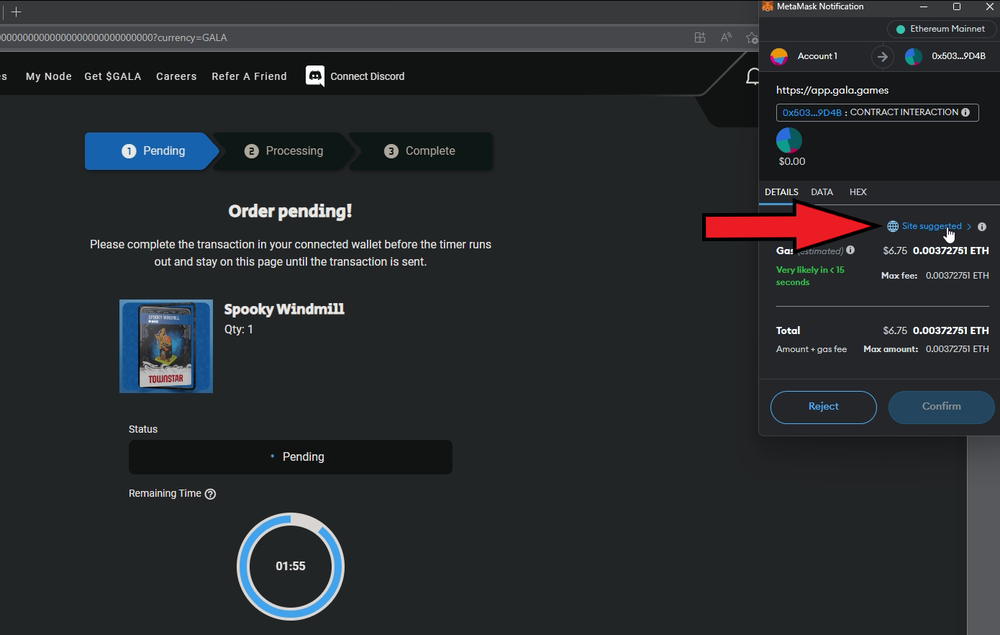This screenshot has width=1000, height=635.
Task: Click the Max fee: label
Action: [899, 275]
